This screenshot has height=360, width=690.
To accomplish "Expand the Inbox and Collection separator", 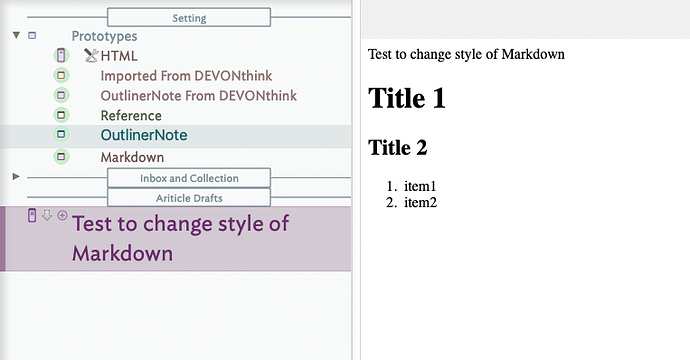I will pos(16,176).
